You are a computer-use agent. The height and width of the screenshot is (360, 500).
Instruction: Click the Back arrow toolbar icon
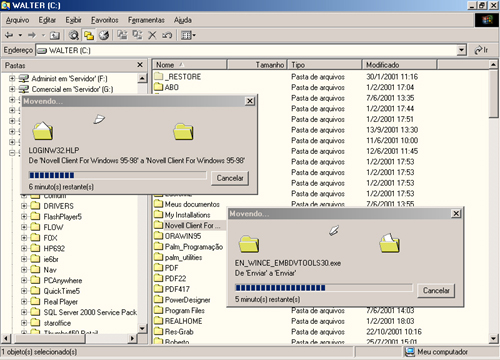coord(9,35)
